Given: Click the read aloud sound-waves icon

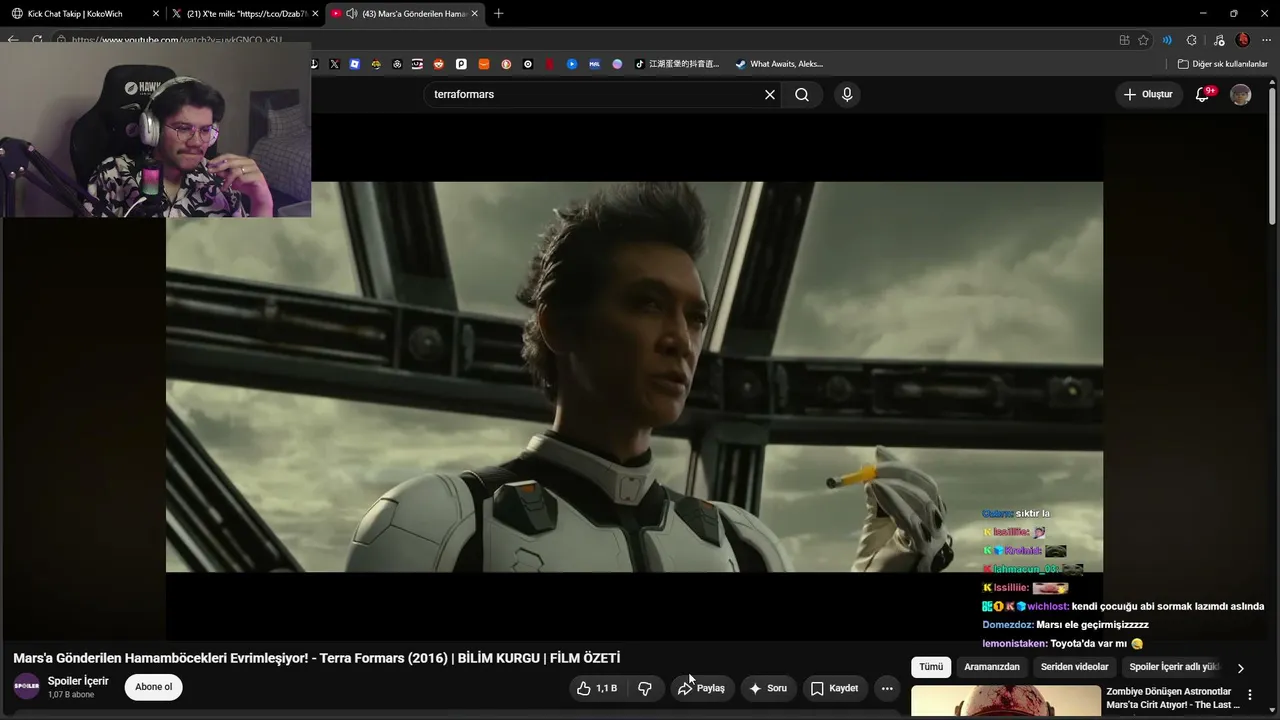Looking at the screenshot, I should [x=1167, y=40].
